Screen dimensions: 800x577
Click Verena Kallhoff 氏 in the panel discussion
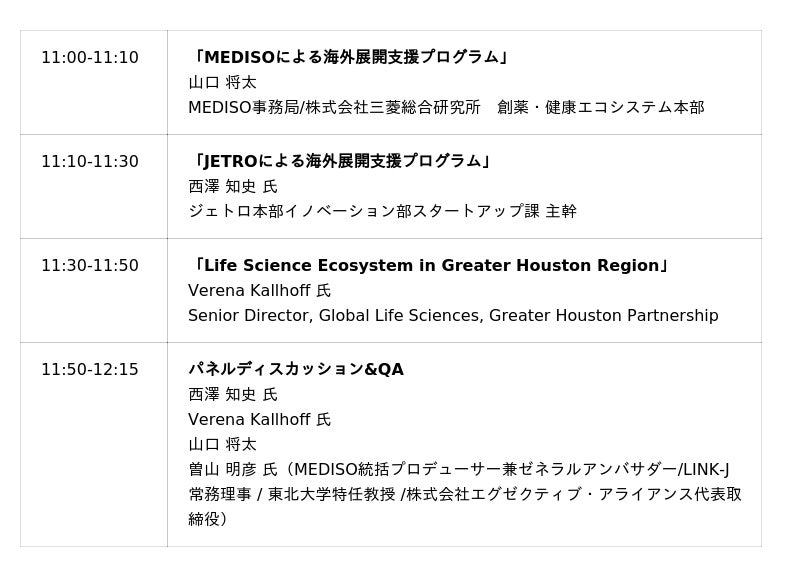pos(259,420)
